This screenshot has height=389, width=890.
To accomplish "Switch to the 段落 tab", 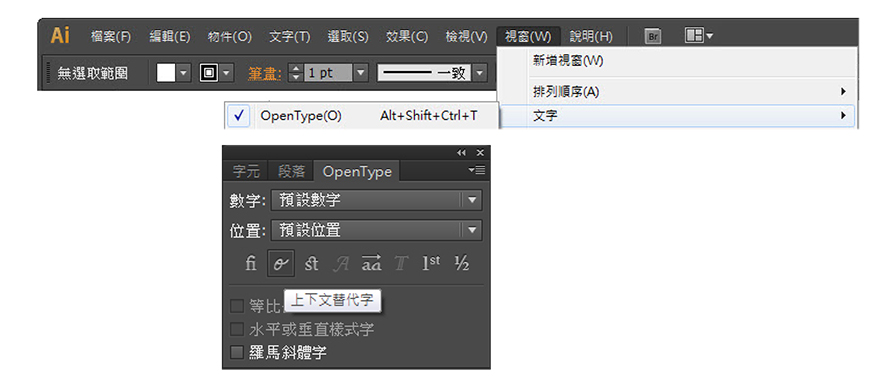I will pos(291,171).
